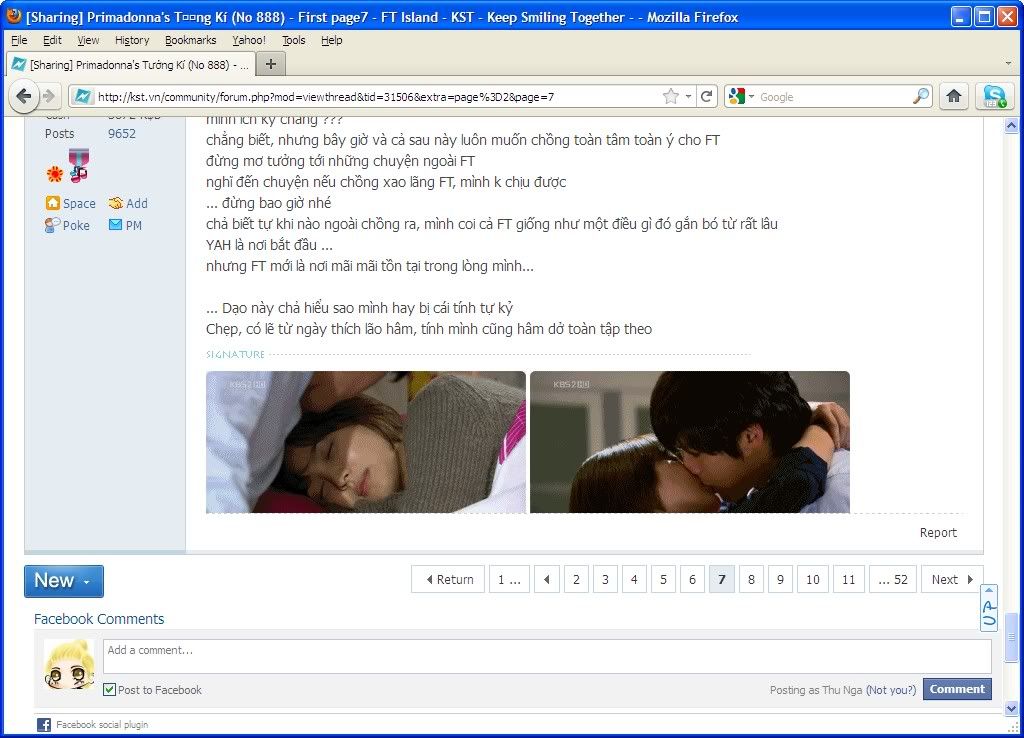The height and width of the screenshot is (738, 1024).
Task: Reload the page with the refresh icon
Action: [707, 97]
